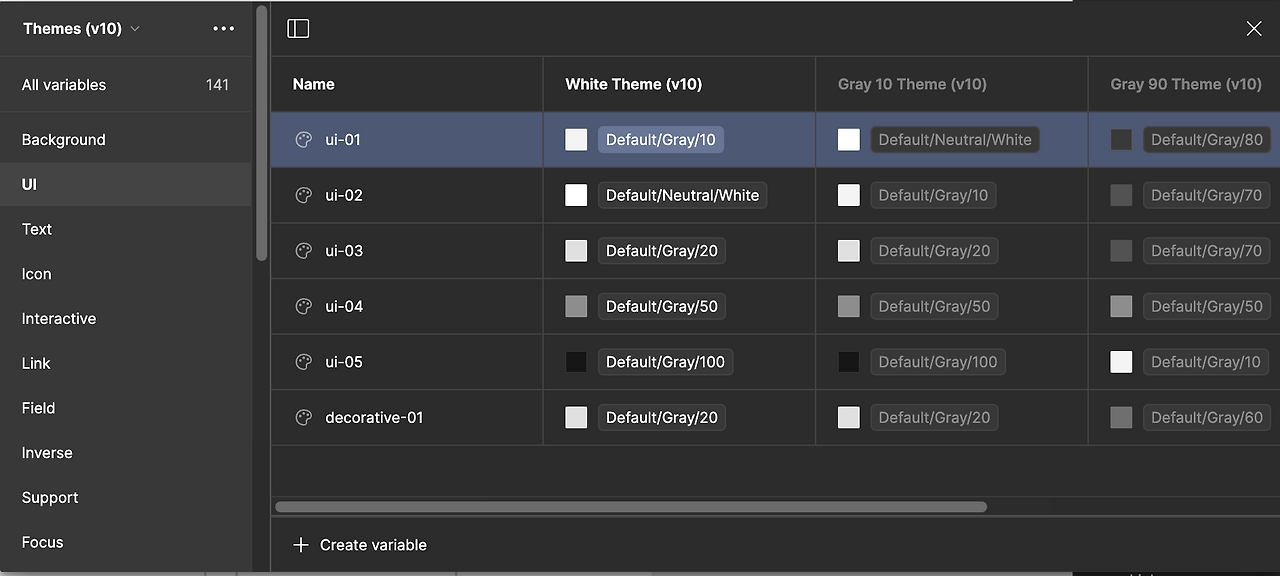Open the Themes (v10) dropdown
This screenshot has height=576, width=1280.
80,28
